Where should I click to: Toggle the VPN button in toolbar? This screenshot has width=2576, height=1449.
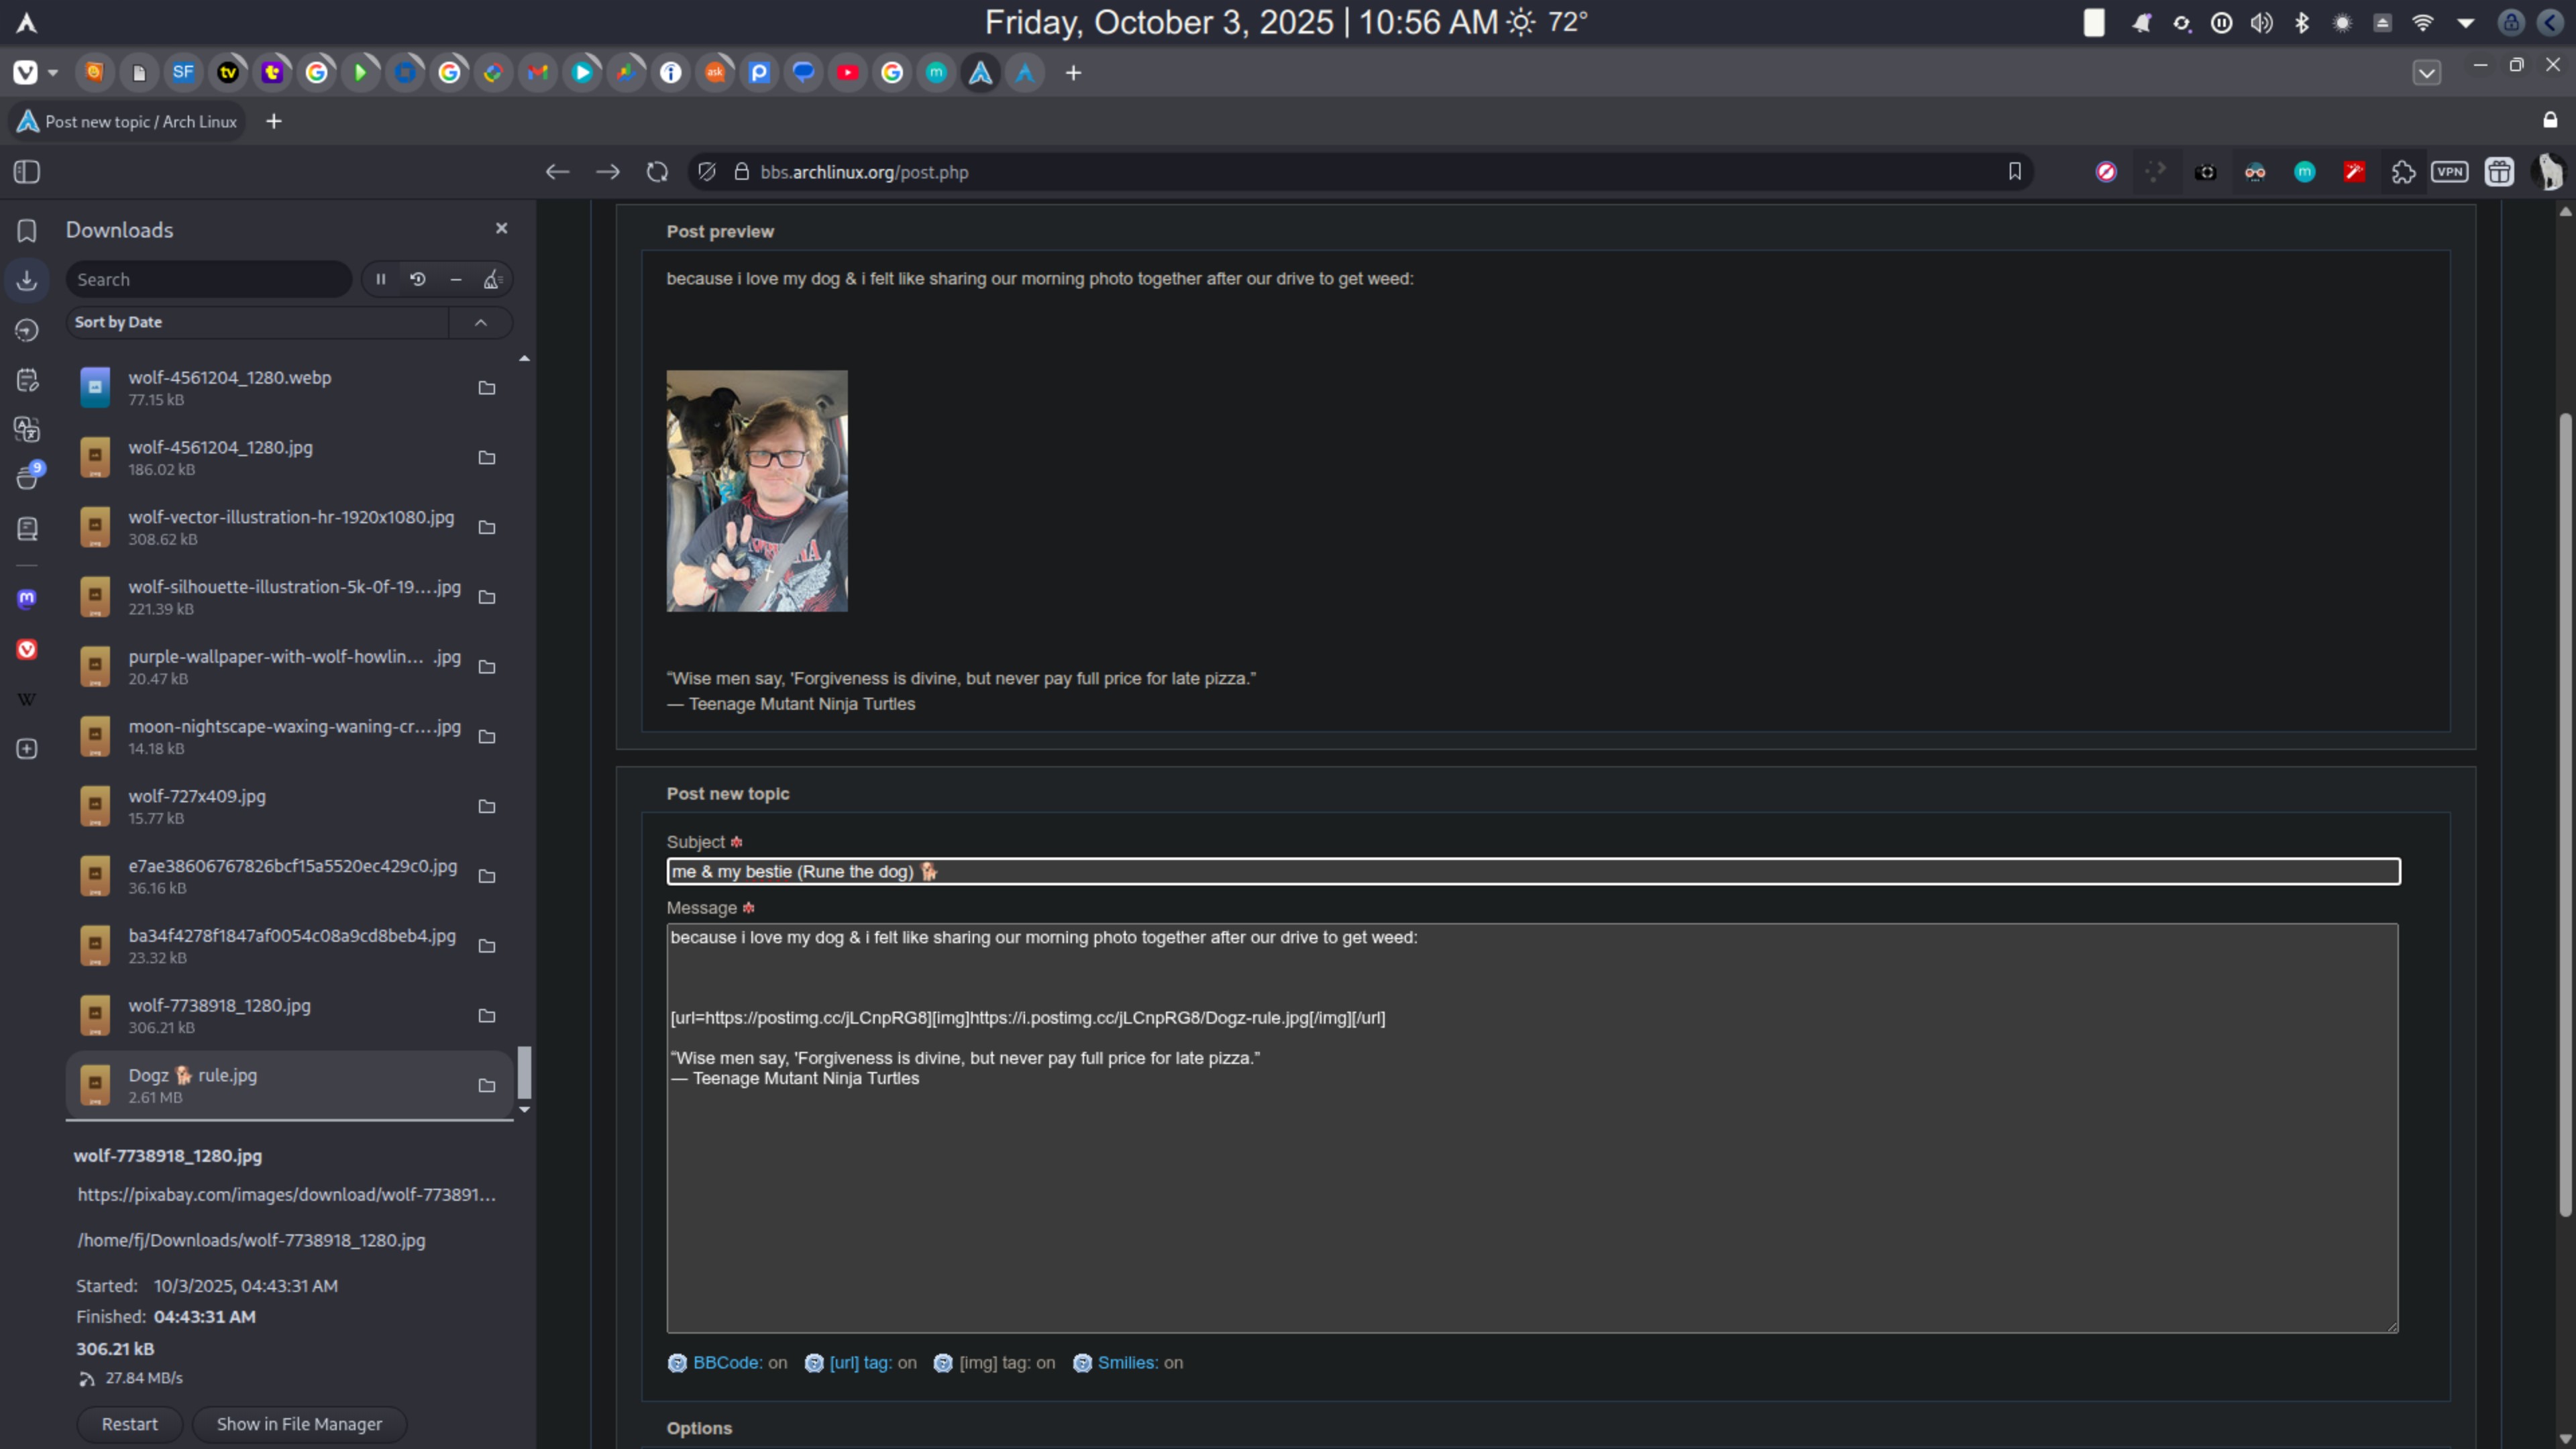coord(2450,172)
